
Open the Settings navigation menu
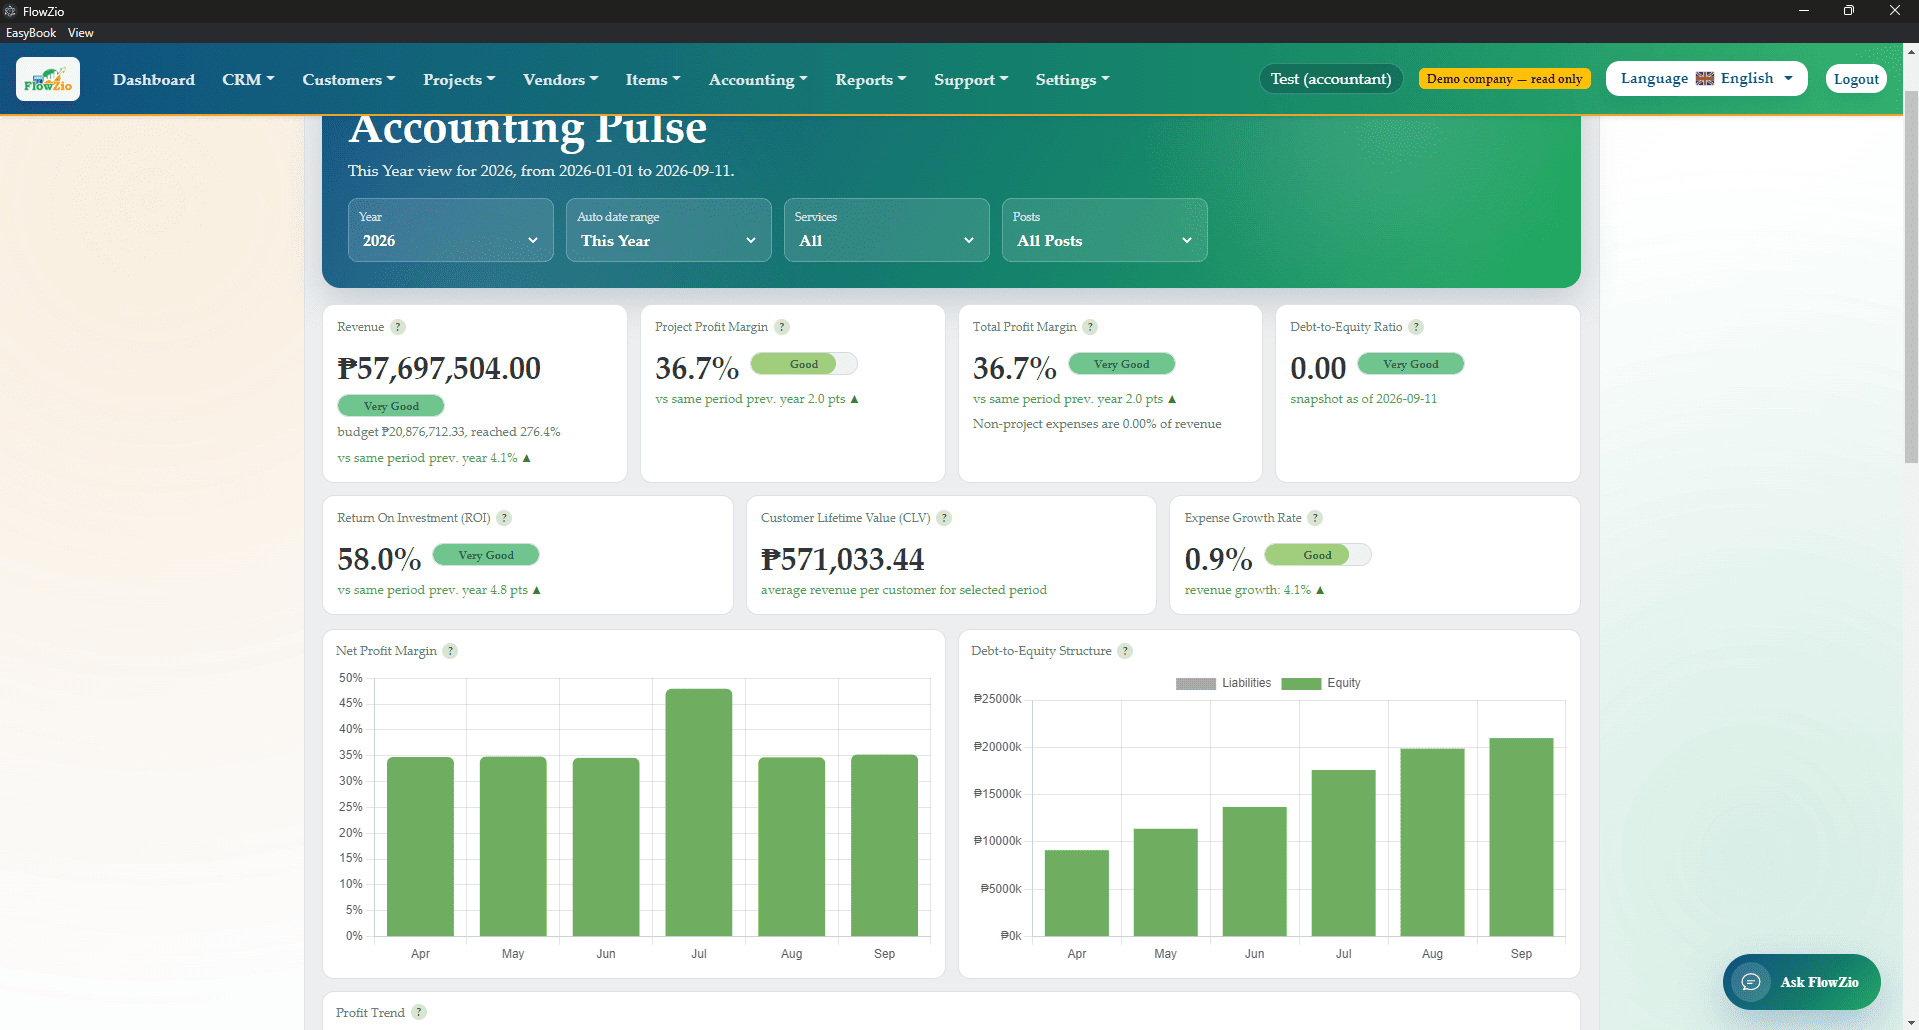1072,79
